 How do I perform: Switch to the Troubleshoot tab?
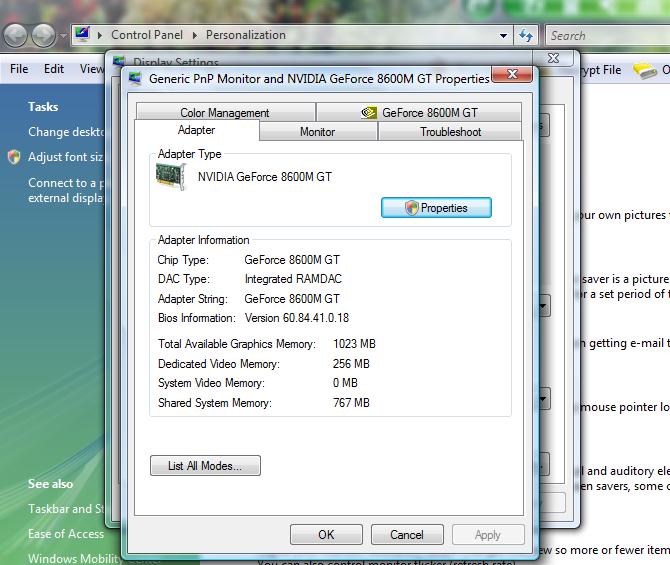[450, 132]
